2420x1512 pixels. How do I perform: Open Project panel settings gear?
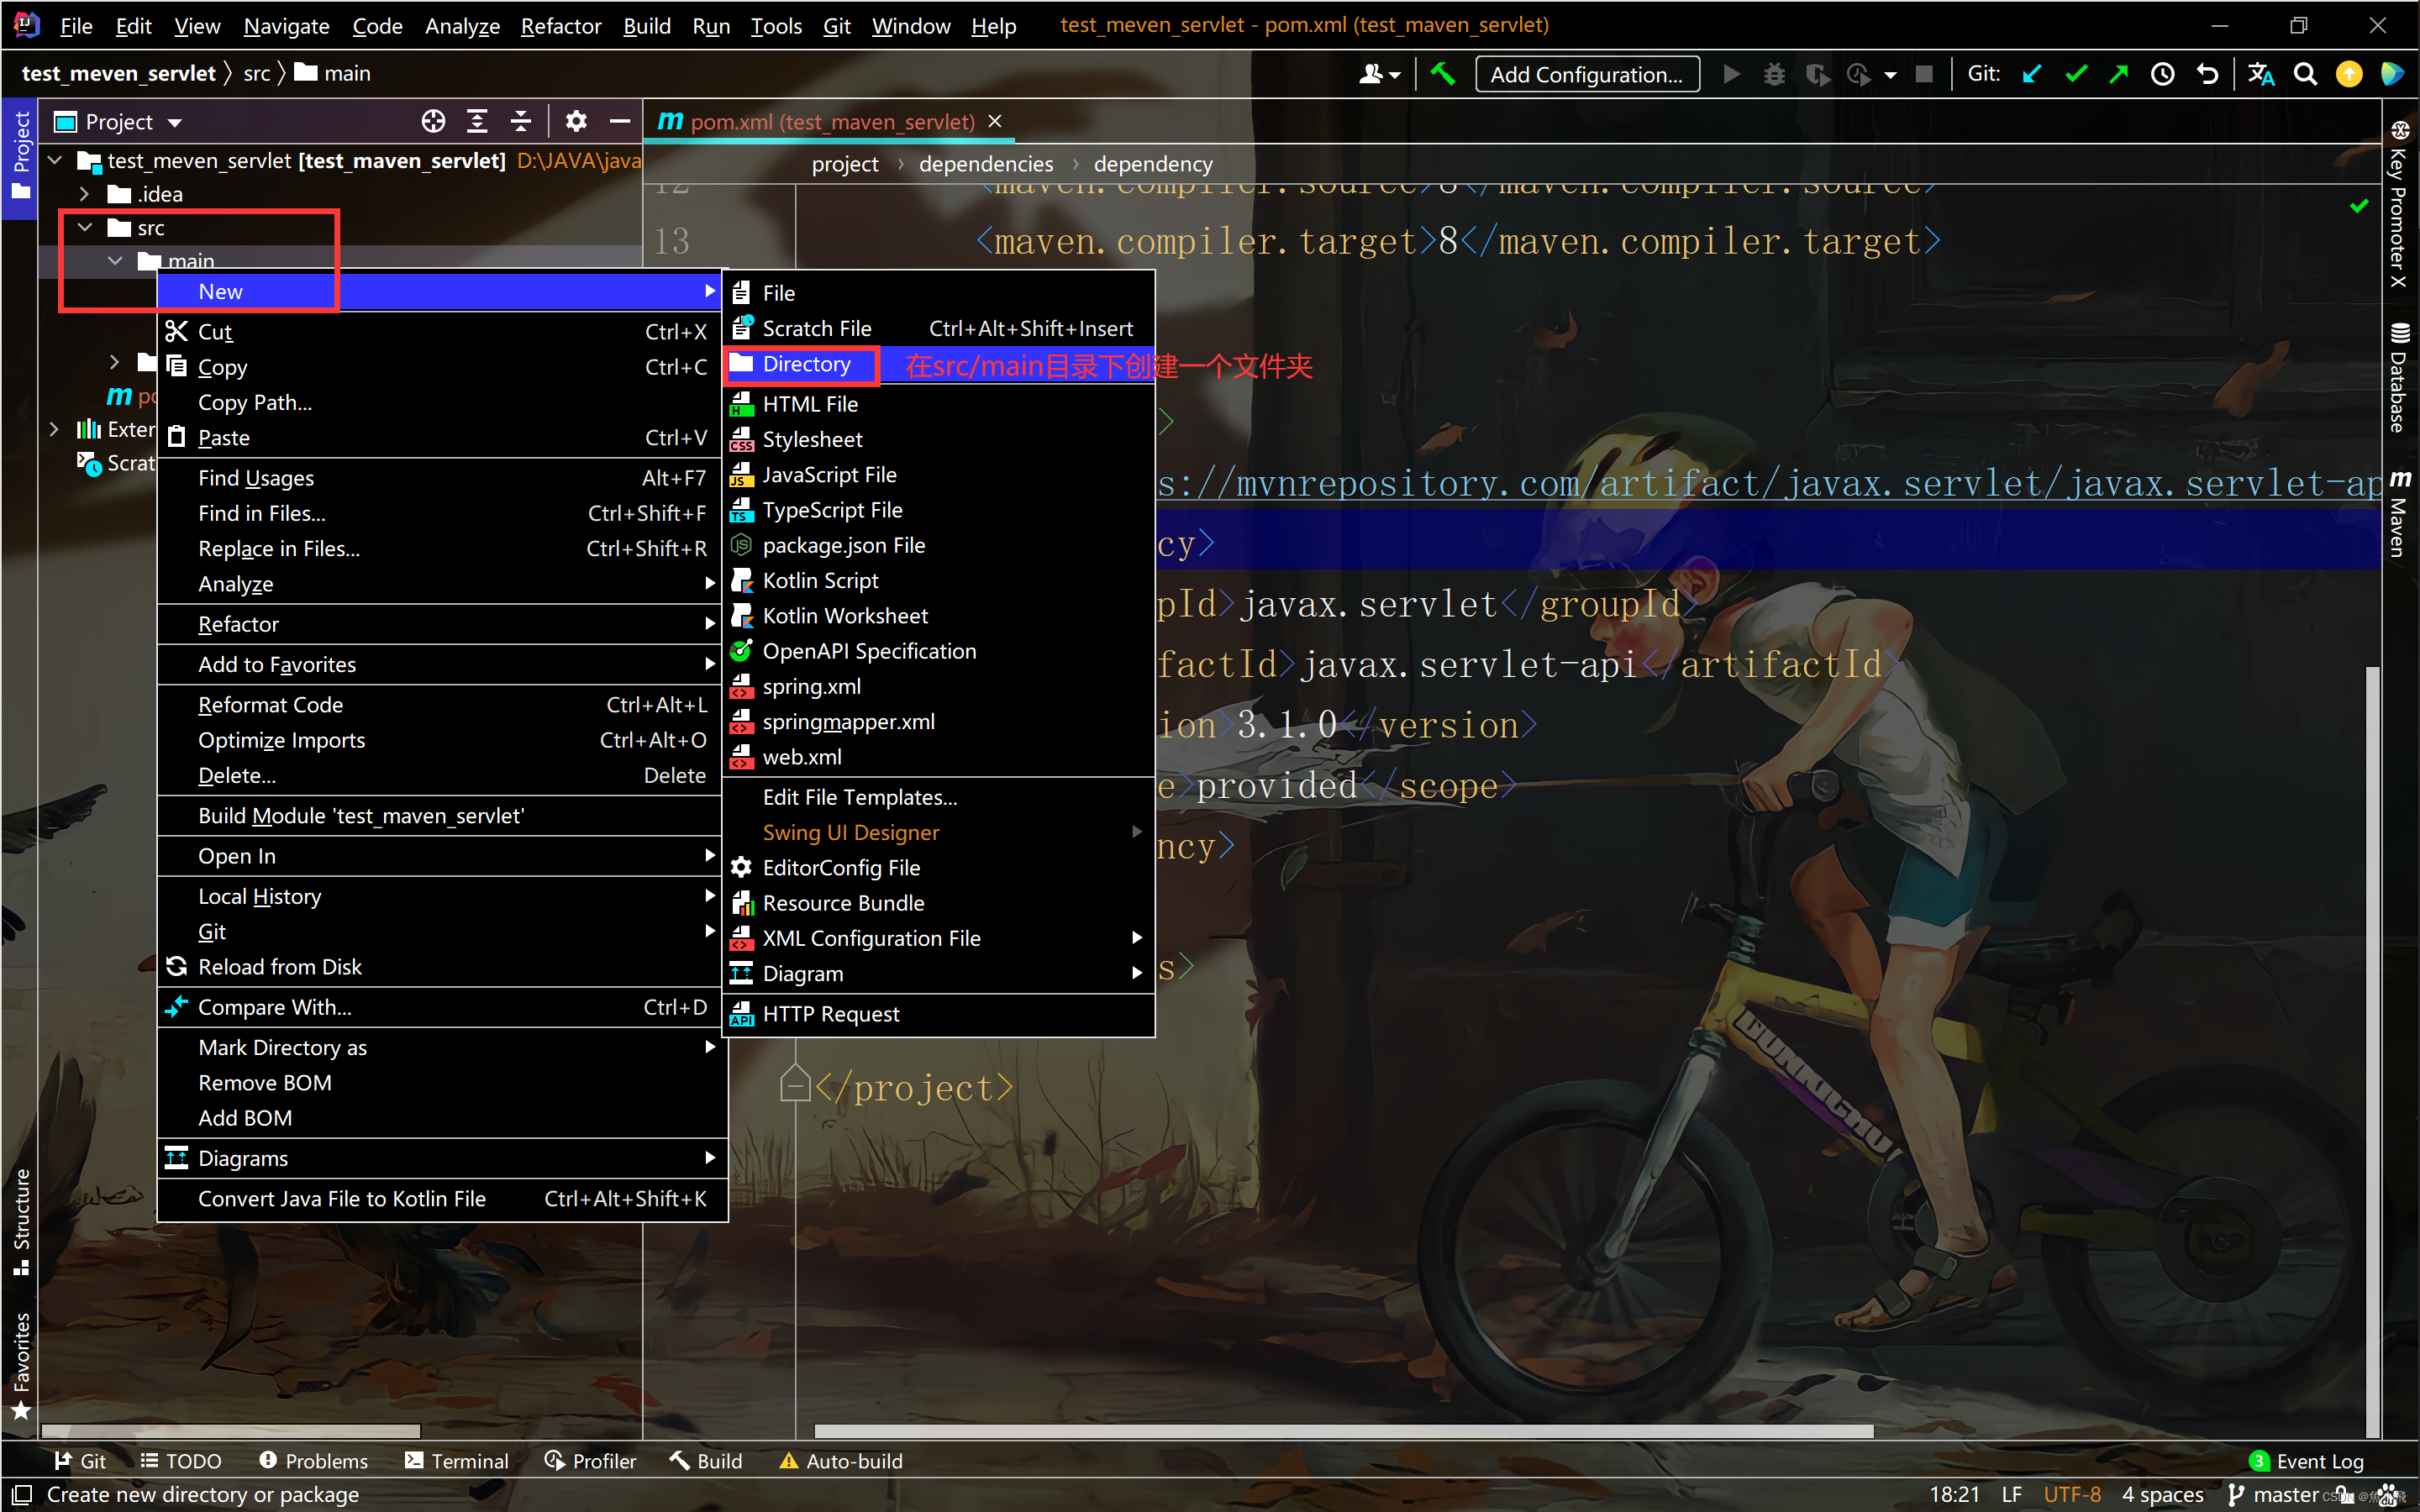[576, 122]
